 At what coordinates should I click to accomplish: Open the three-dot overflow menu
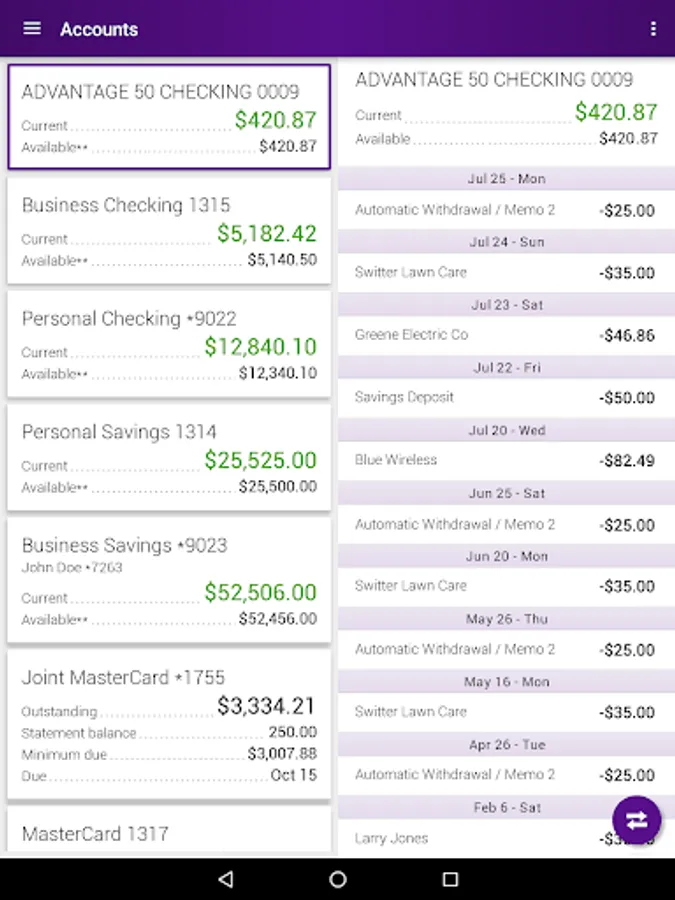(653, 29)
